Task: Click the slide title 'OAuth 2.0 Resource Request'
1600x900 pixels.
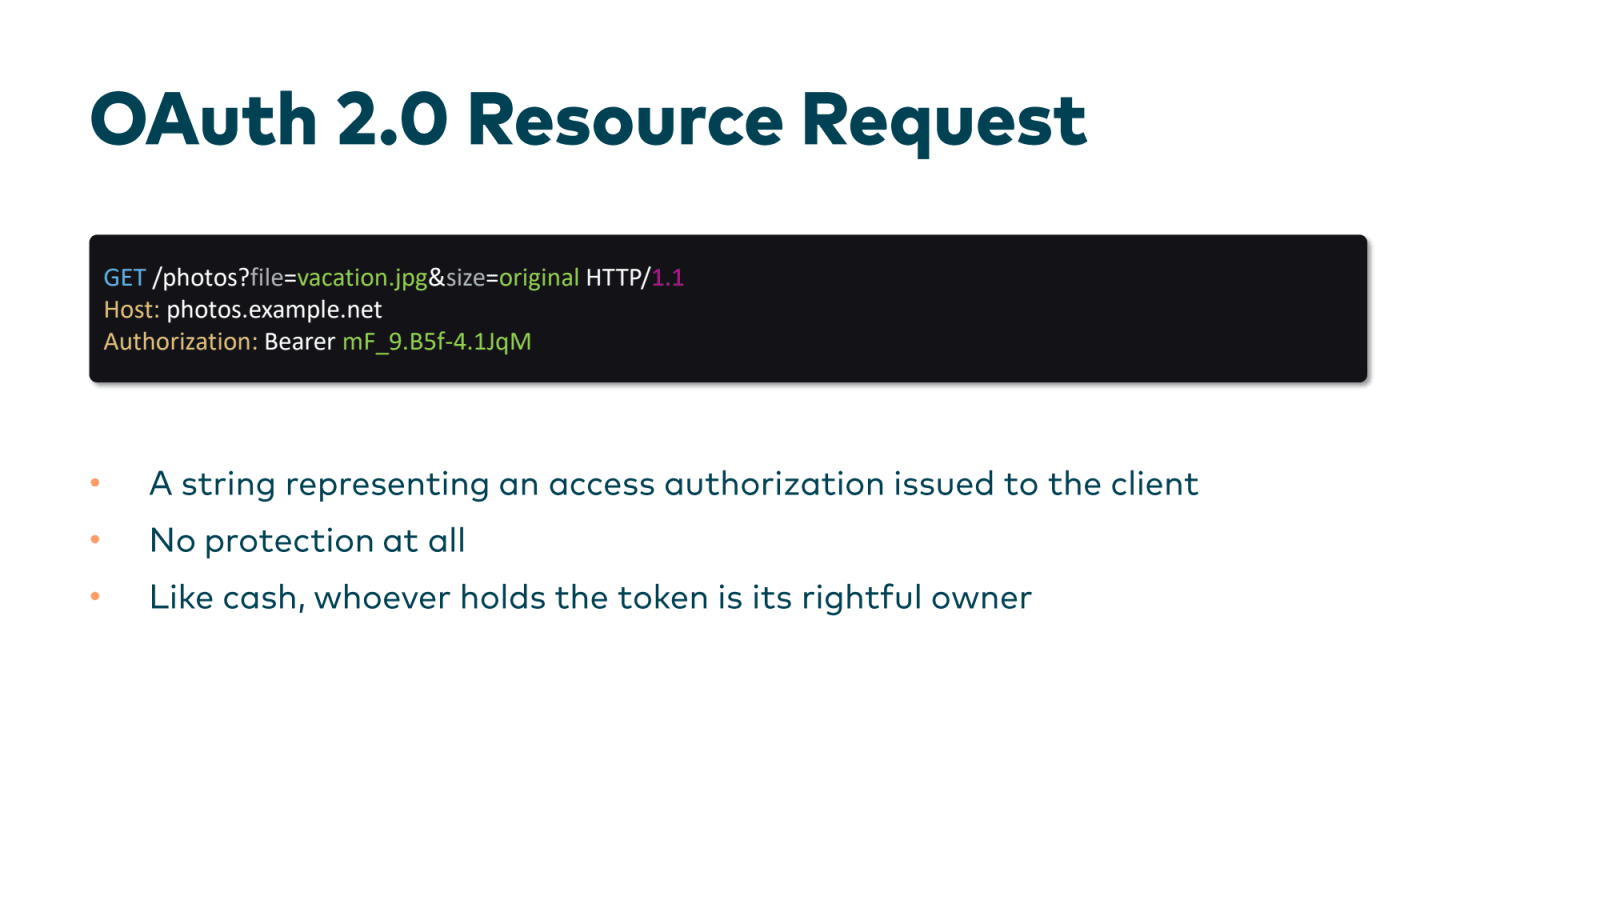Action: 590,120
